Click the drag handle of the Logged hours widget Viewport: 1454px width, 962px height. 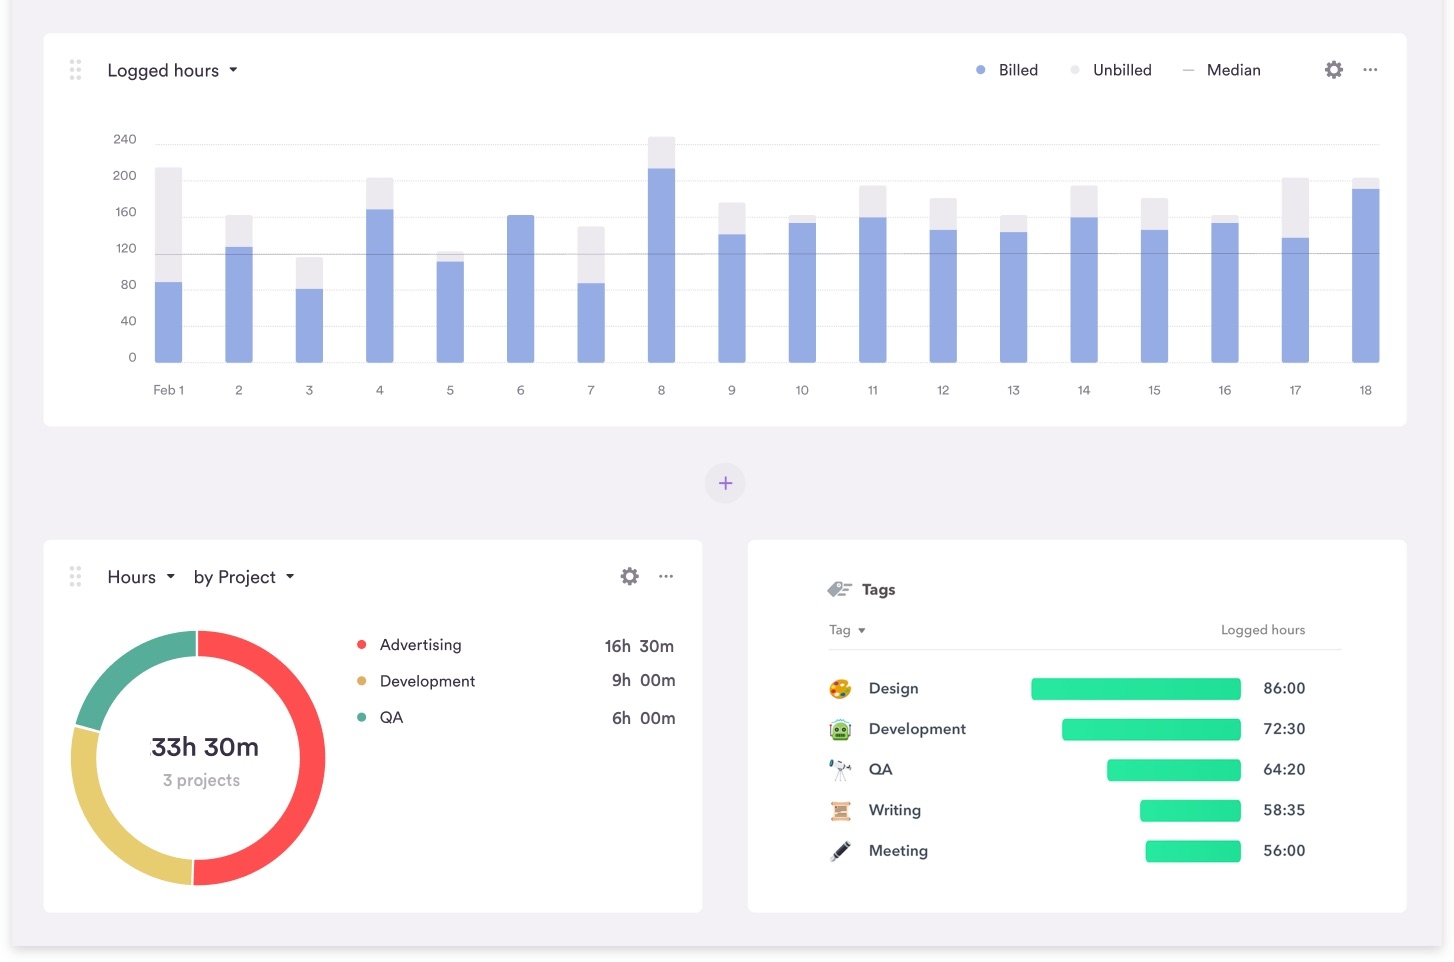tap(75, 69)
